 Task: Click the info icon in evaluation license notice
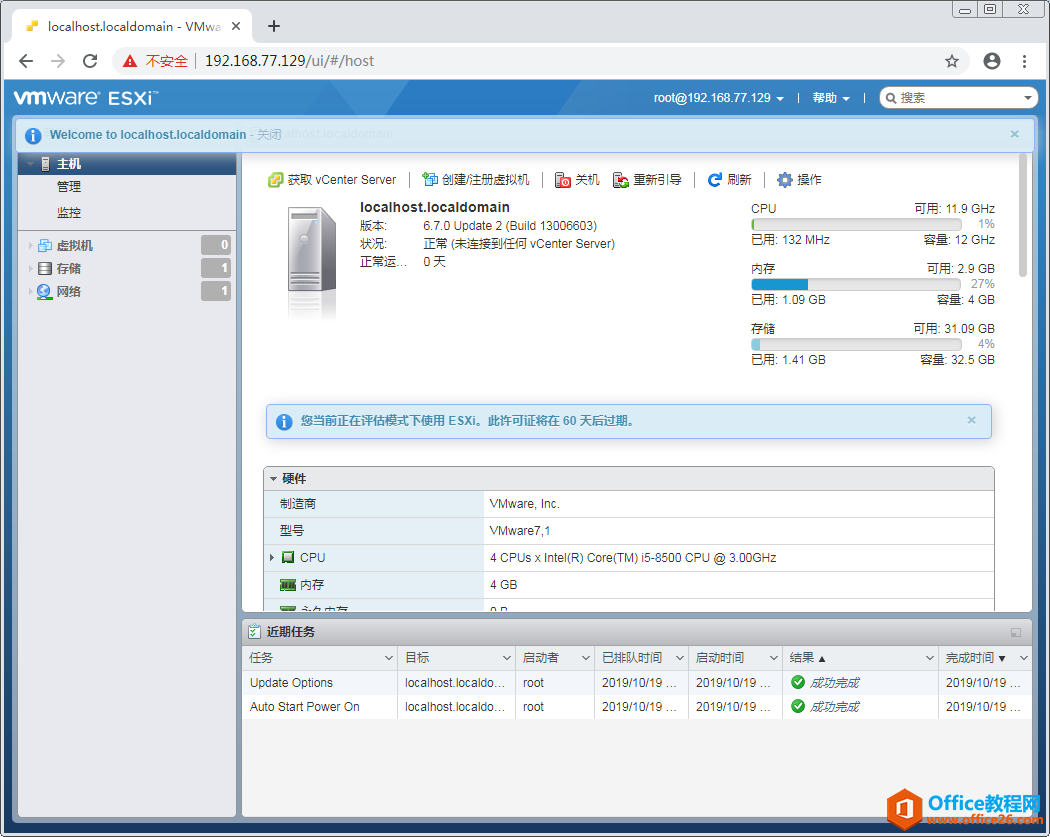pos(284,421)
